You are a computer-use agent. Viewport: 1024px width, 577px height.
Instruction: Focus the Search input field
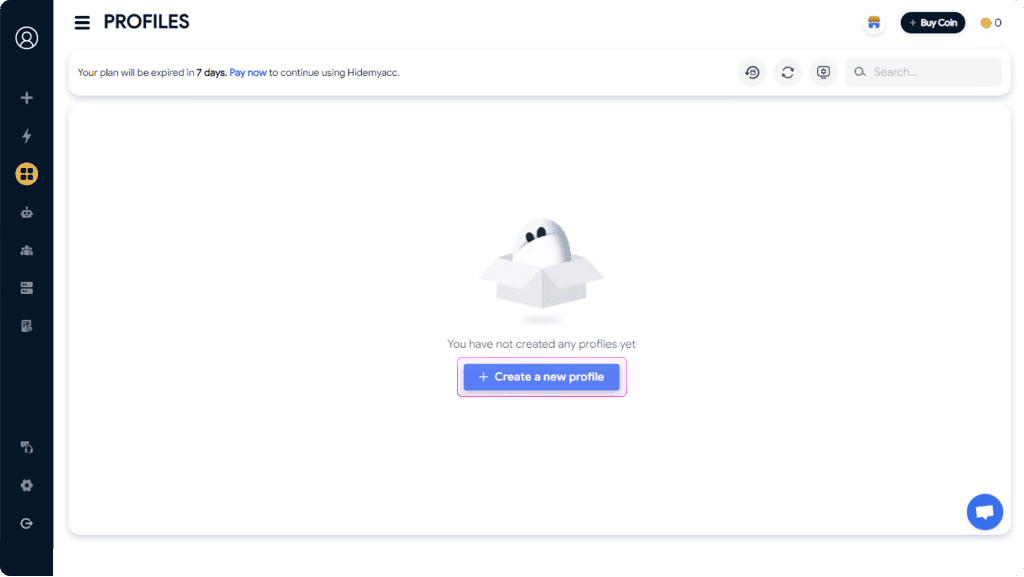tap(932, 72)
